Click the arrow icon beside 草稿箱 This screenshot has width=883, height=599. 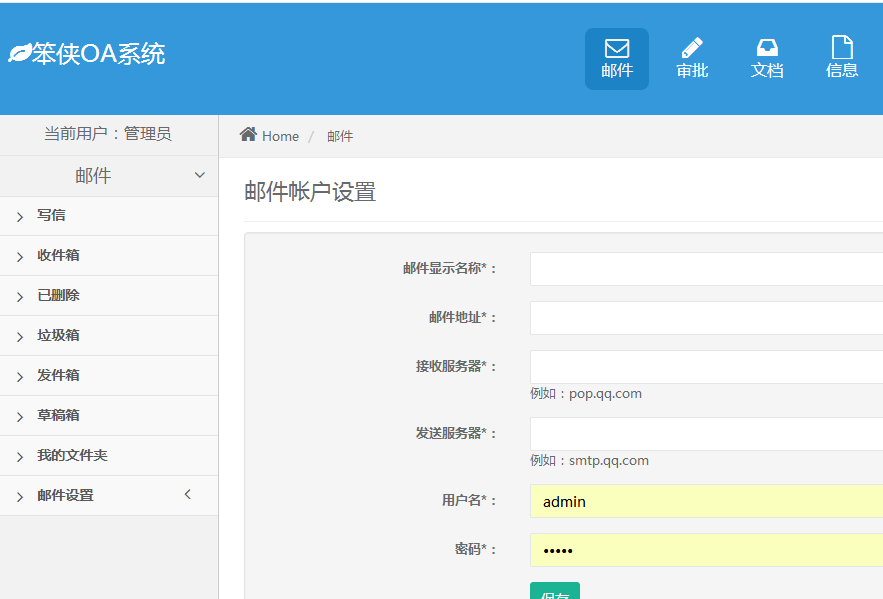(x=20, y=417)
